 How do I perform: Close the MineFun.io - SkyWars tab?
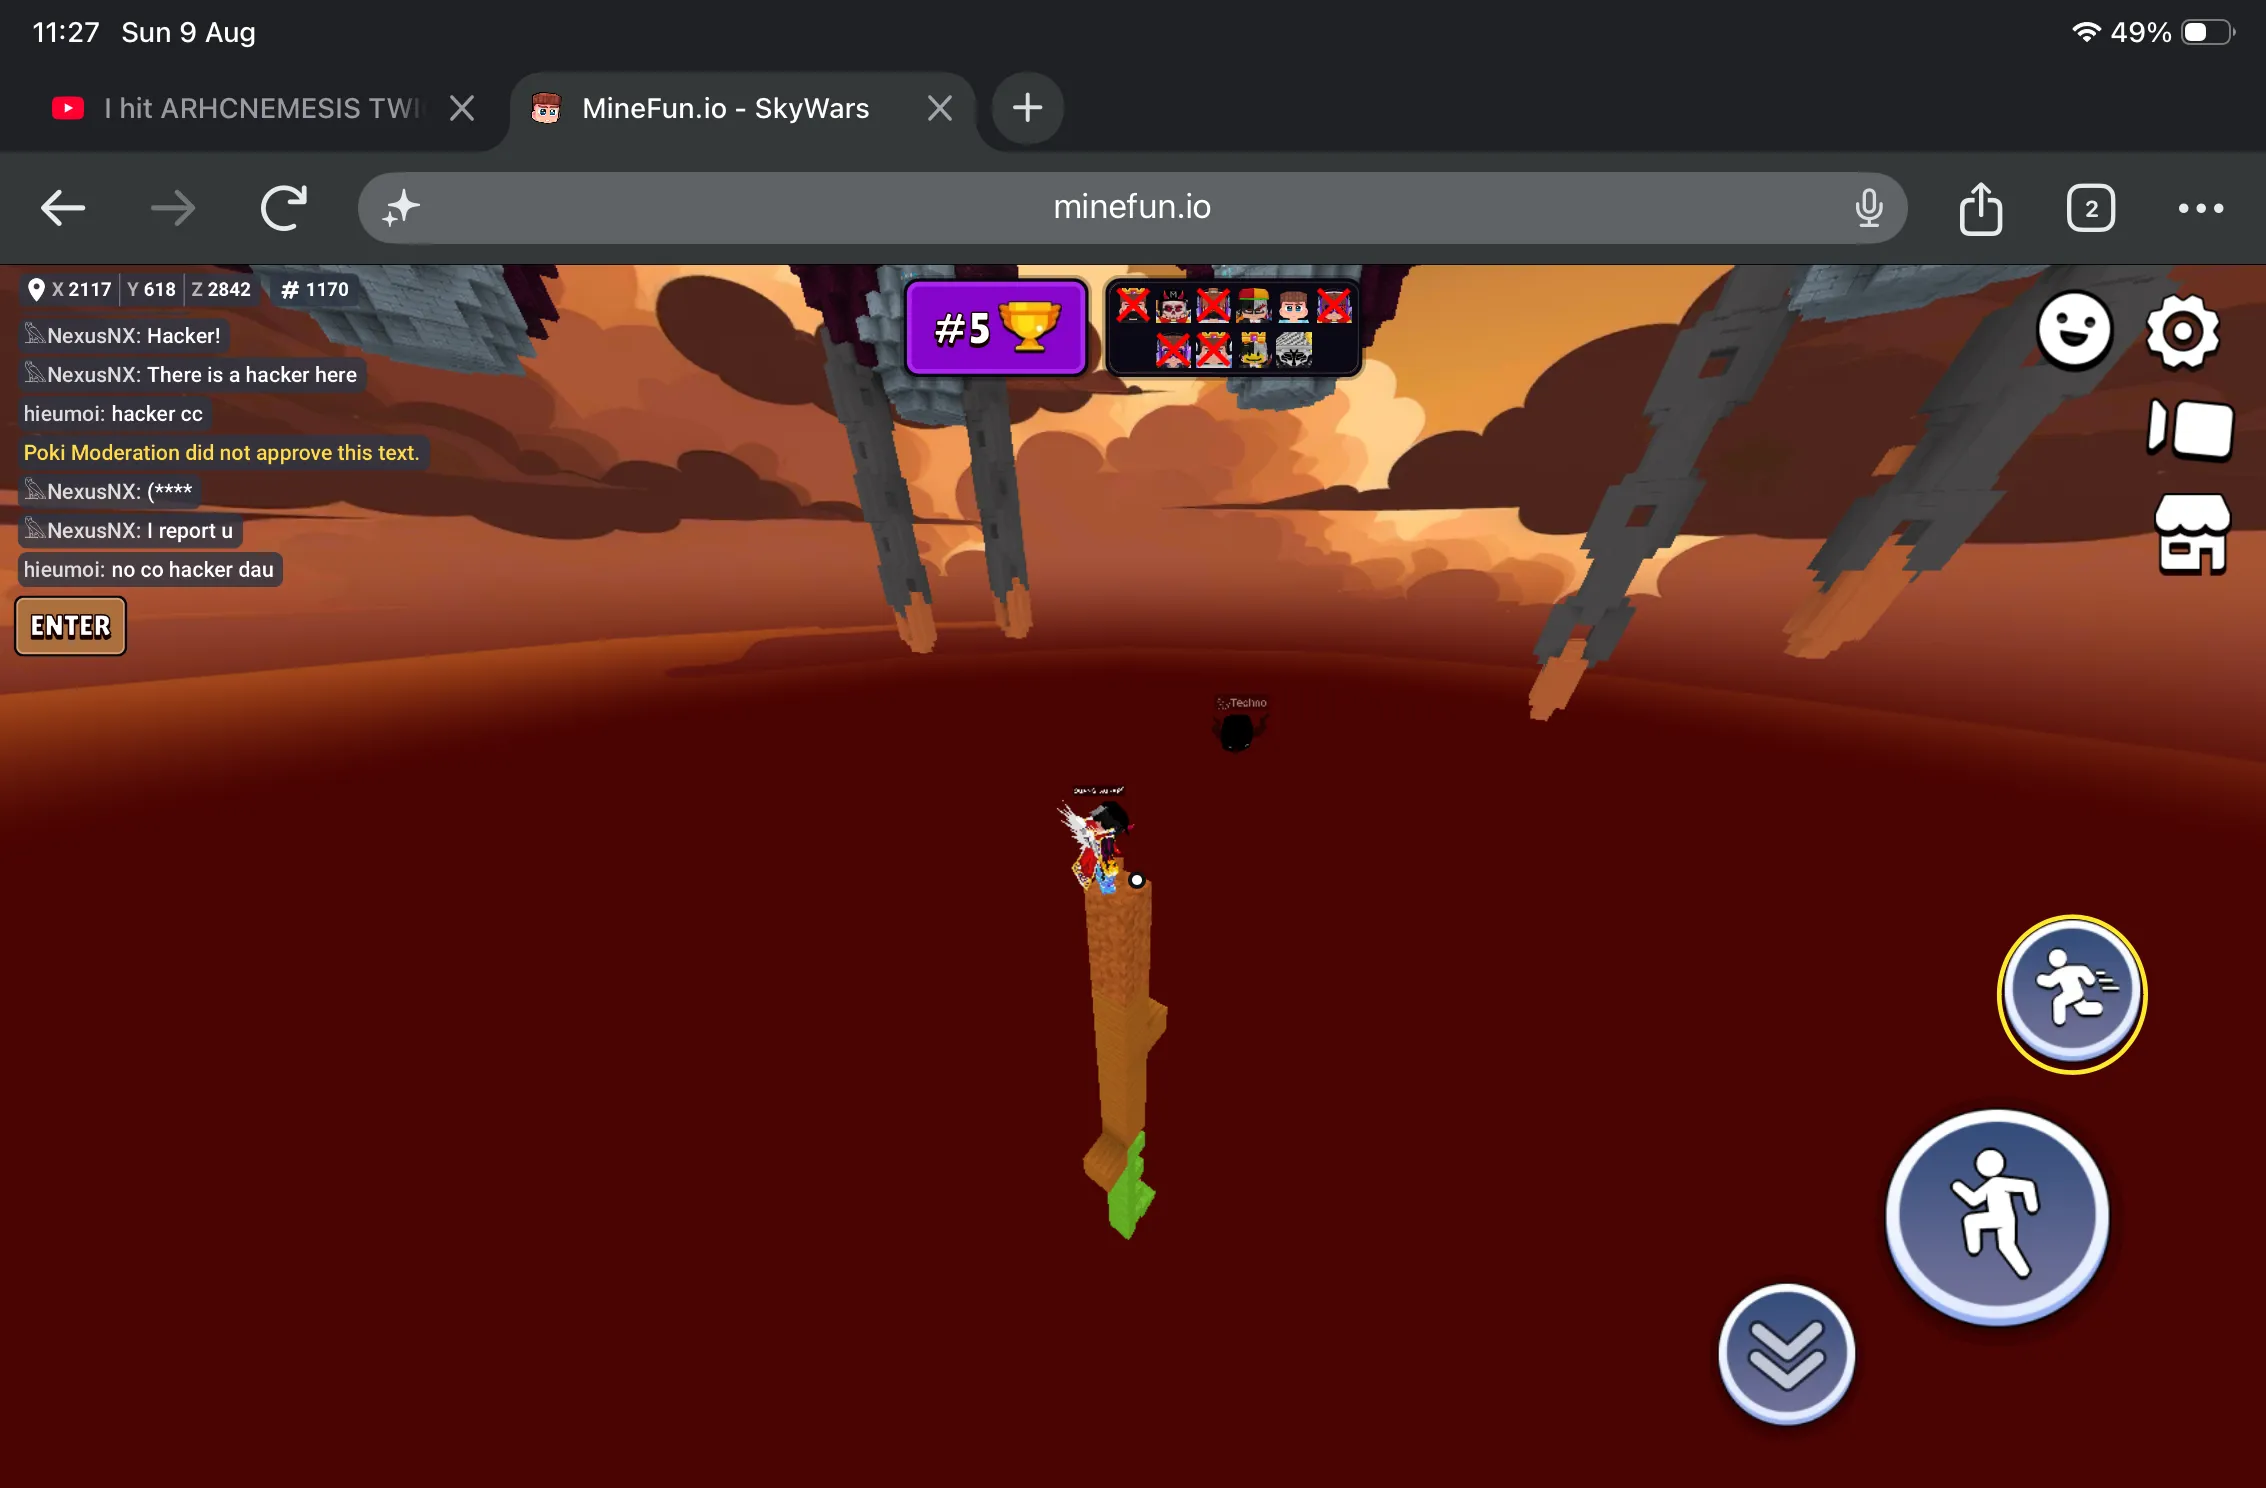[x=940, y=108]
